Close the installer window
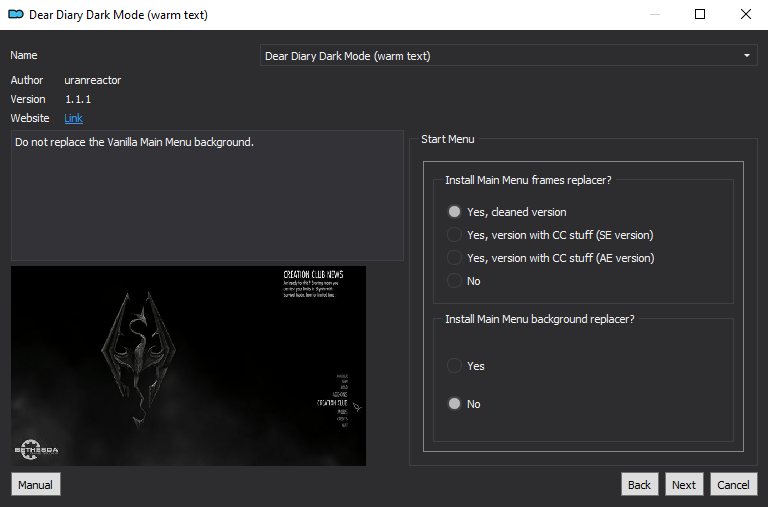Image resolution: width=768 pixels, height=507 pixels. click(745, 14)
